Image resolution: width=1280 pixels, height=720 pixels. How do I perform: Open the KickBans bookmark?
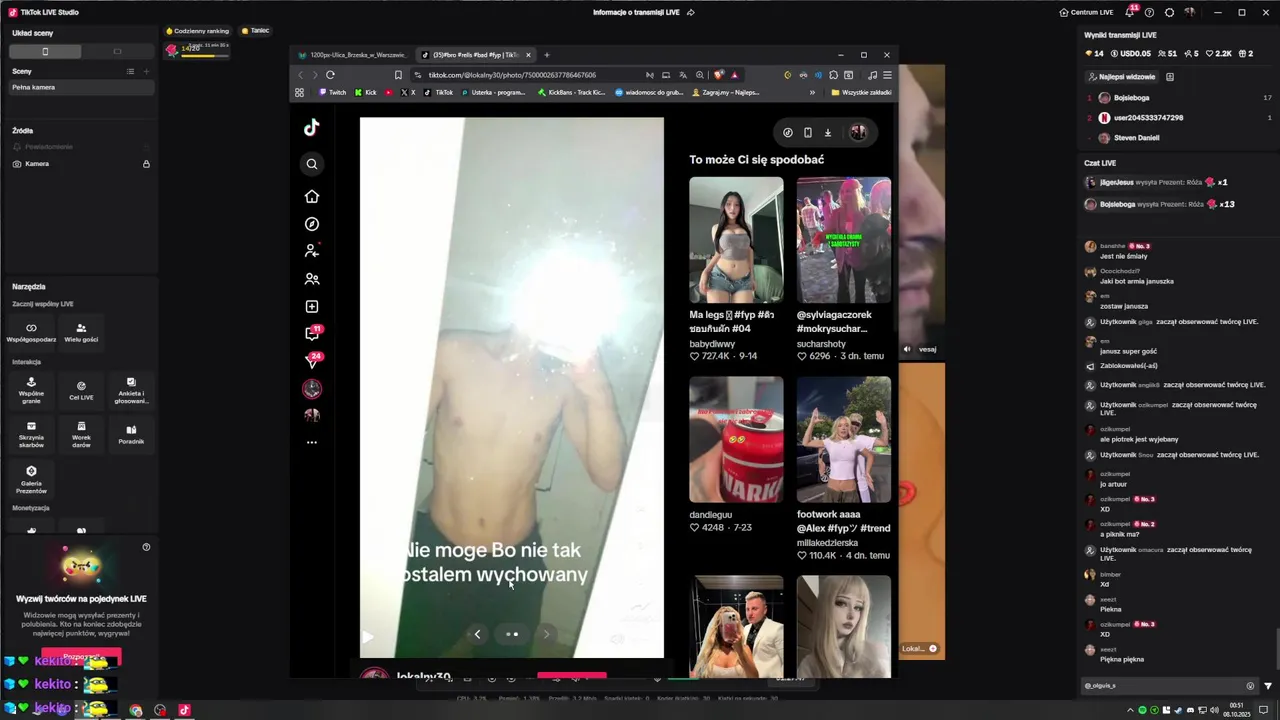coord(572,92)
